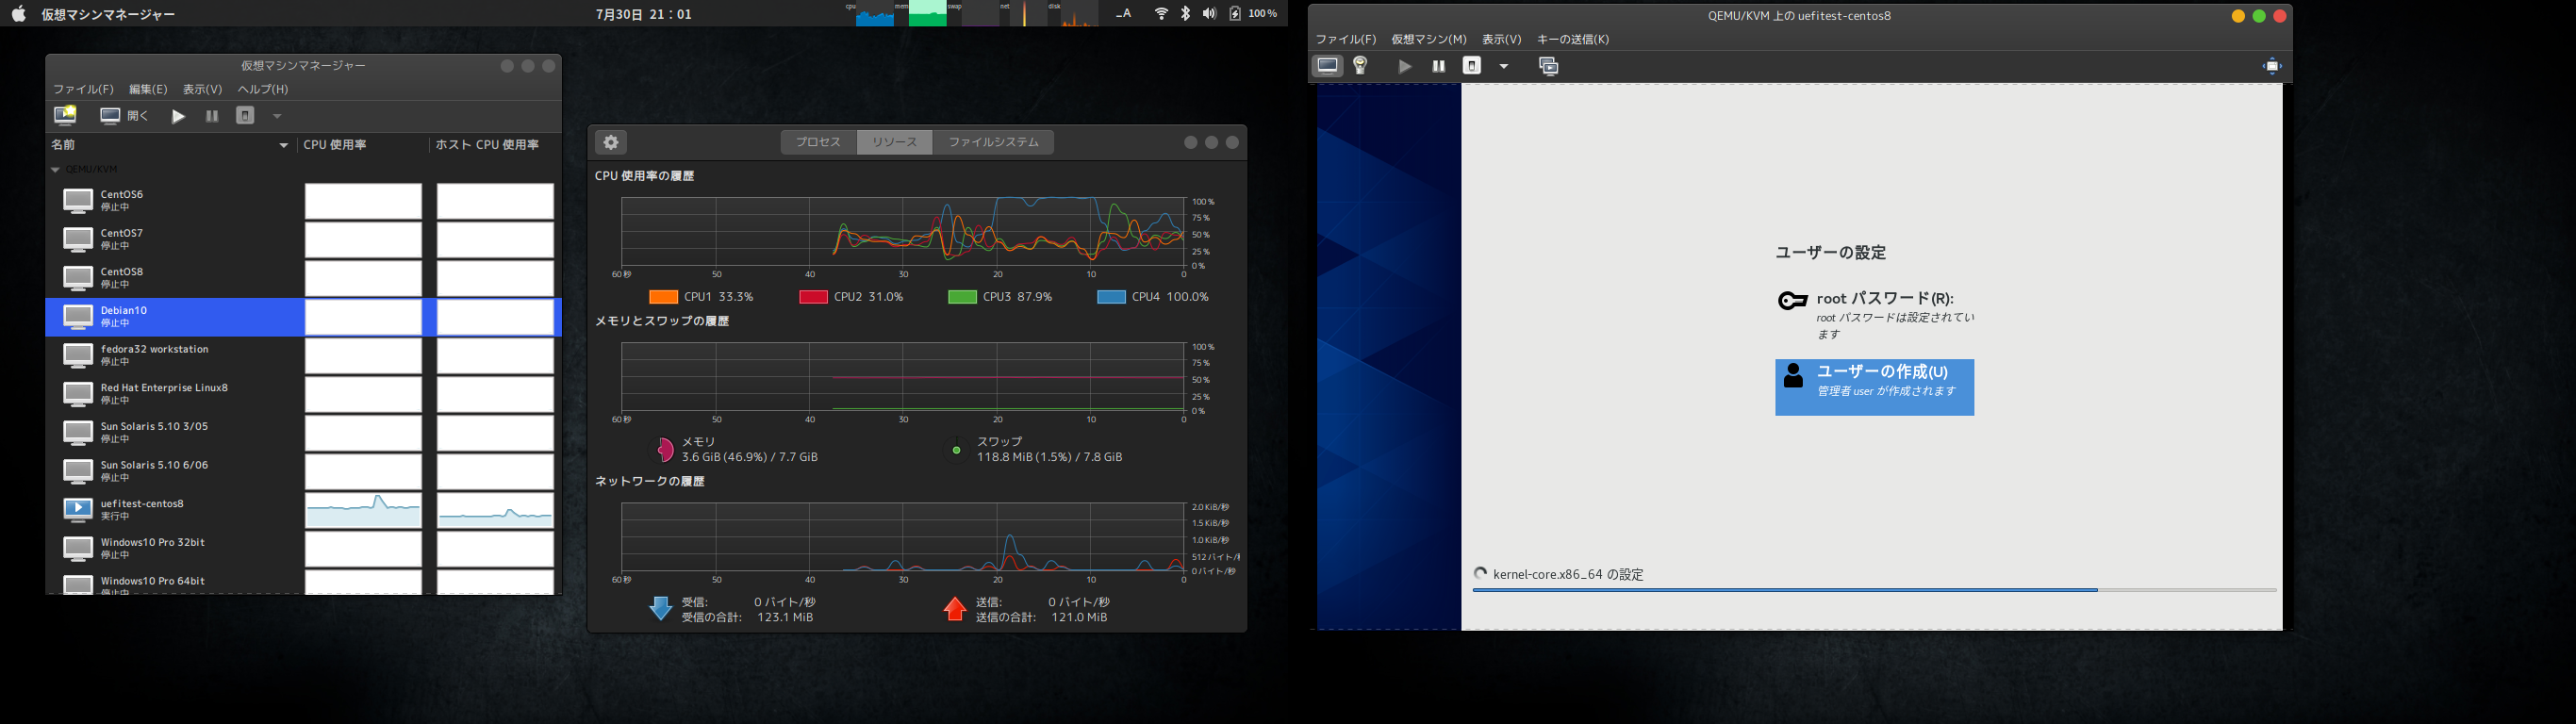This screenshot has width=2576, height=724.
Task: Change CPU4 blue graph color
Action: (x=1112, y=297)
